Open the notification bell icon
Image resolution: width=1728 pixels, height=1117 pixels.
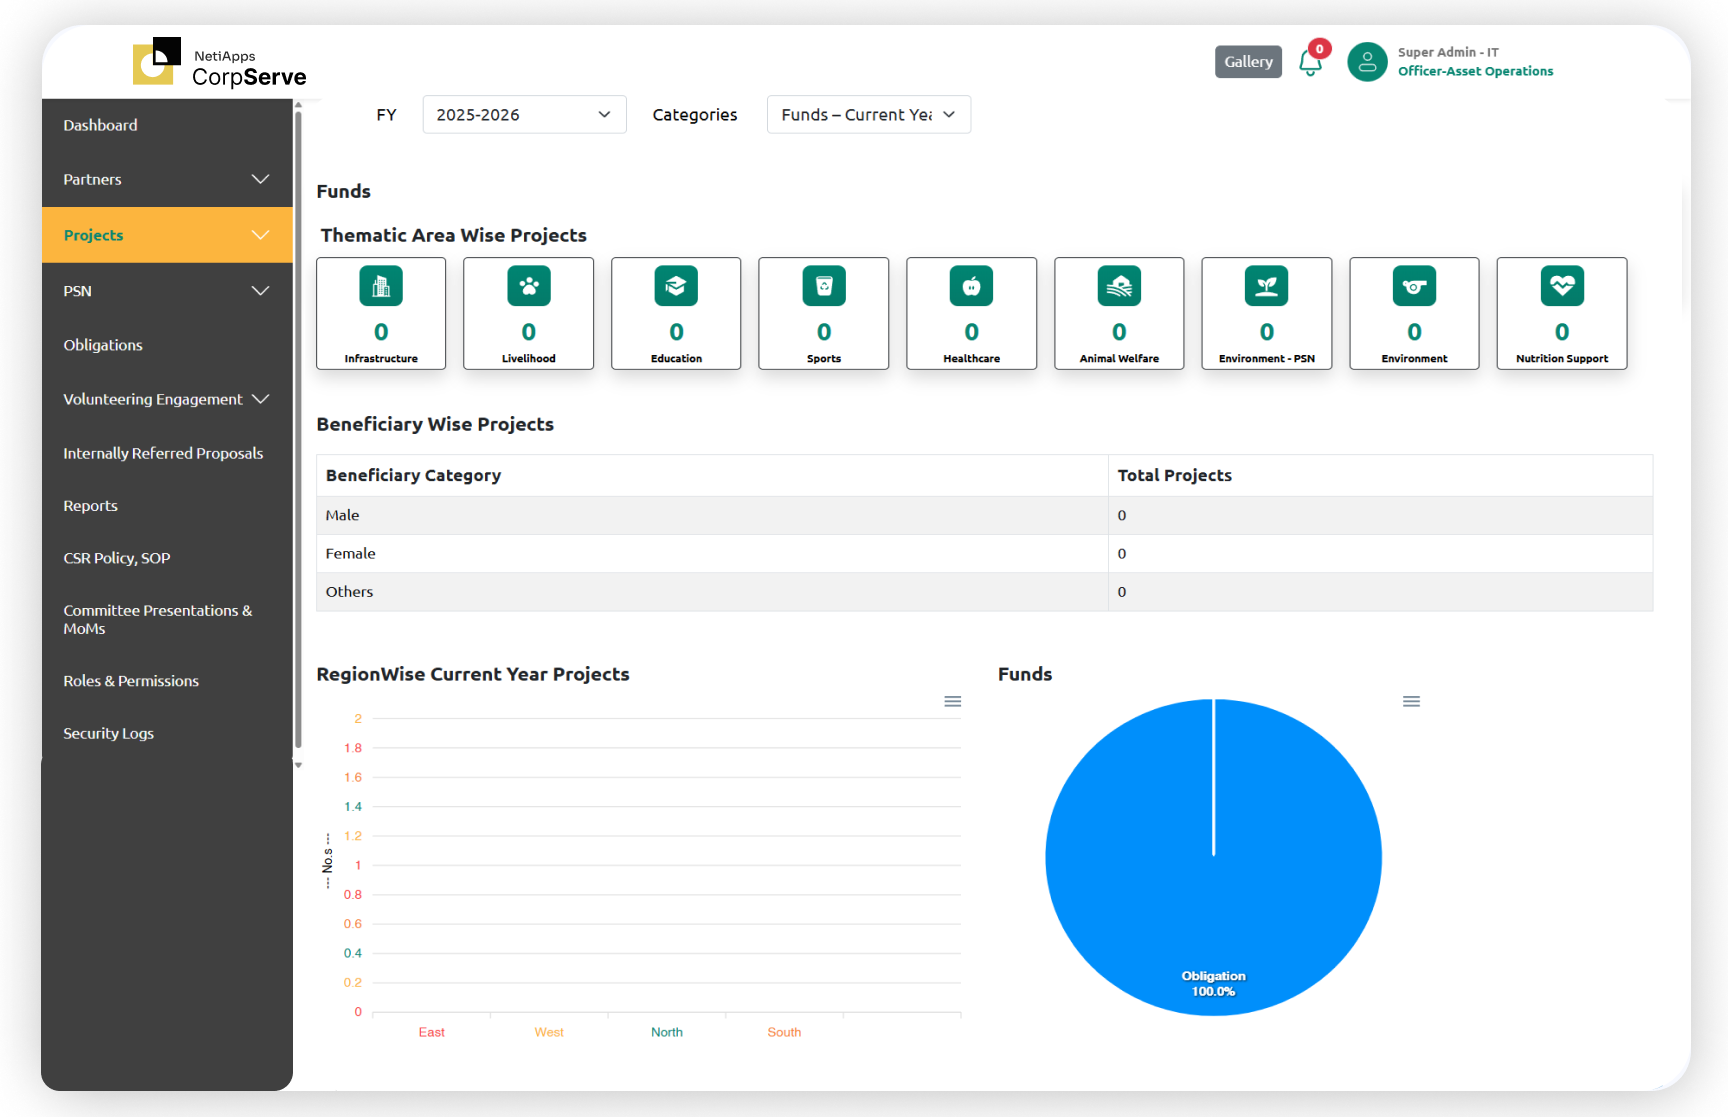coord(1310,63)
